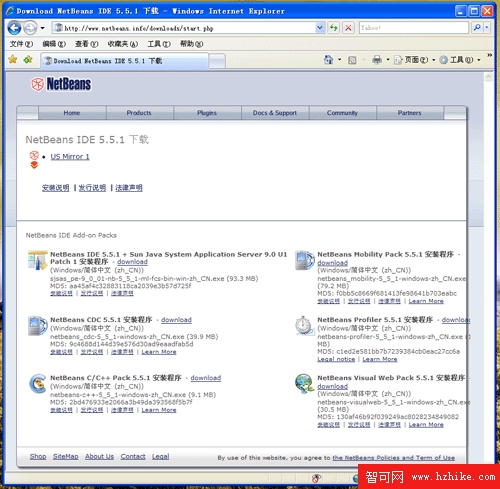Click the US Mirror 1 link
The height and width of the screenshot is (489, 500).
tap(70, 157)
